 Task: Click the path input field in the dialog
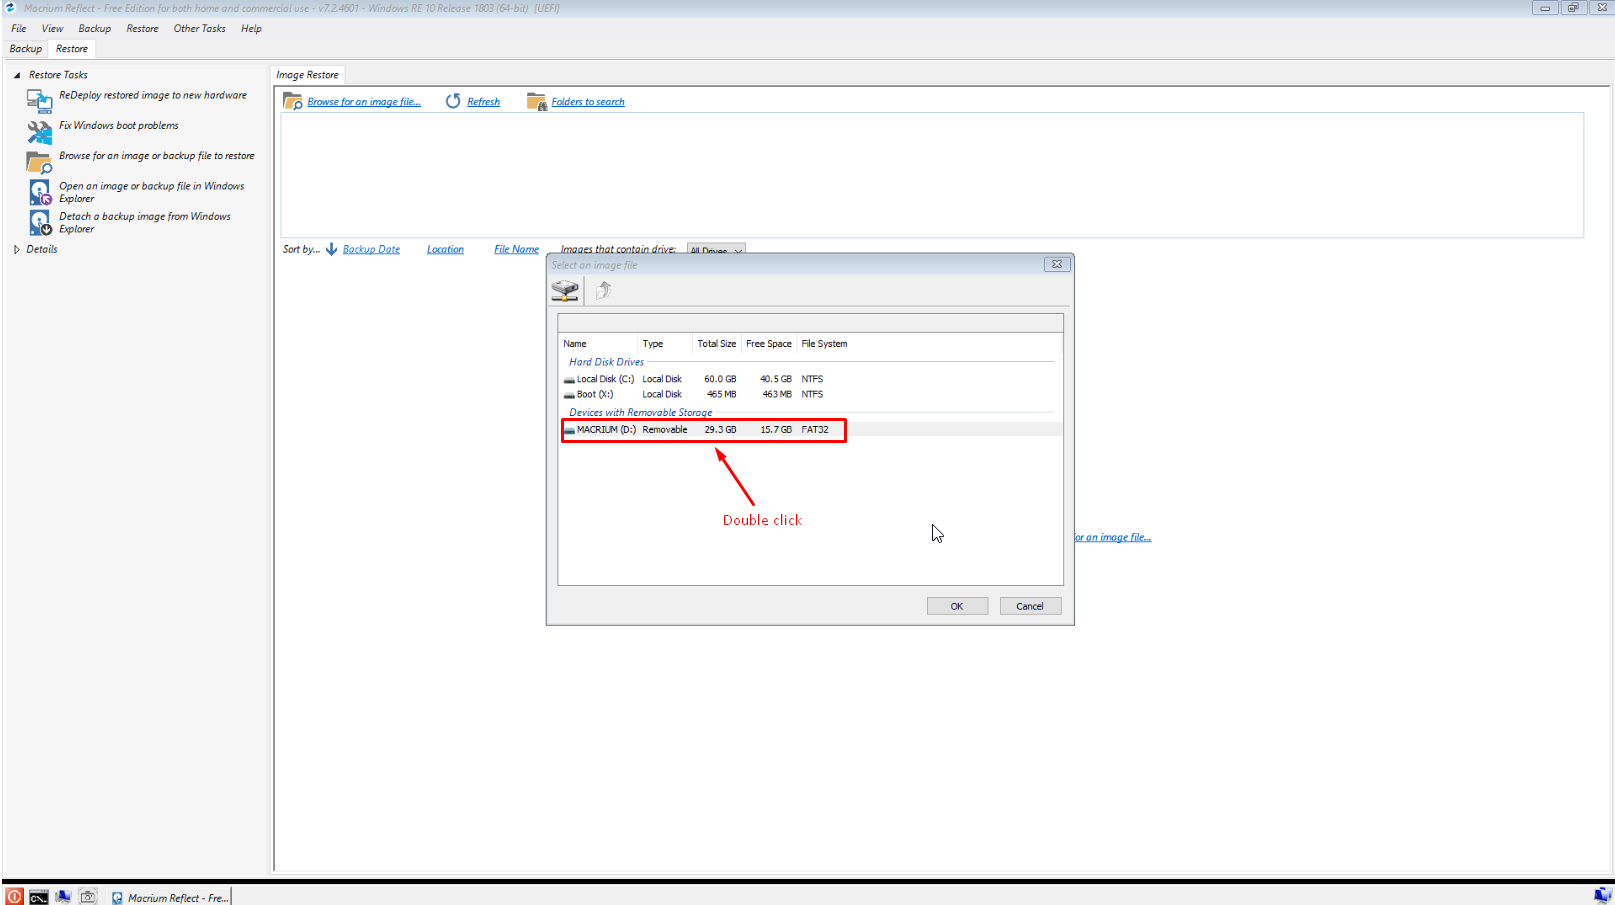click(810, 323)
